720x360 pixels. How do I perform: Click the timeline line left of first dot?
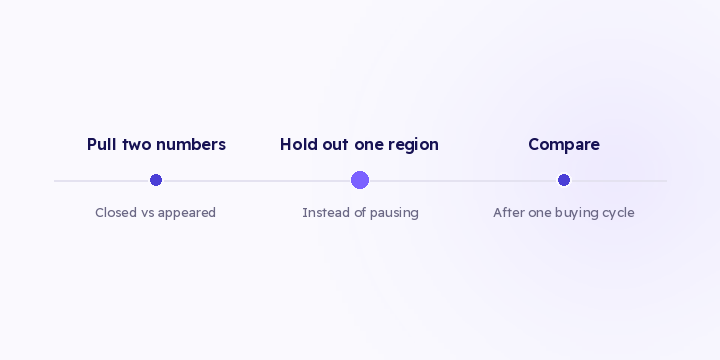pos(101,181)
